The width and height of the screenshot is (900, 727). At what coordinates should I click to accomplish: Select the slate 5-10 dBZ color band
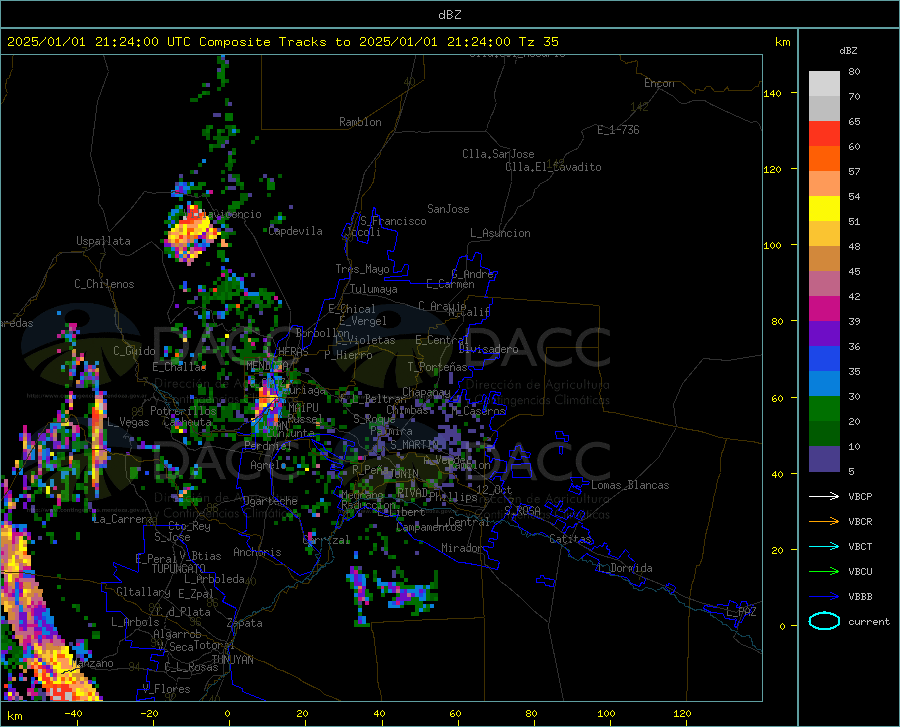824,459
